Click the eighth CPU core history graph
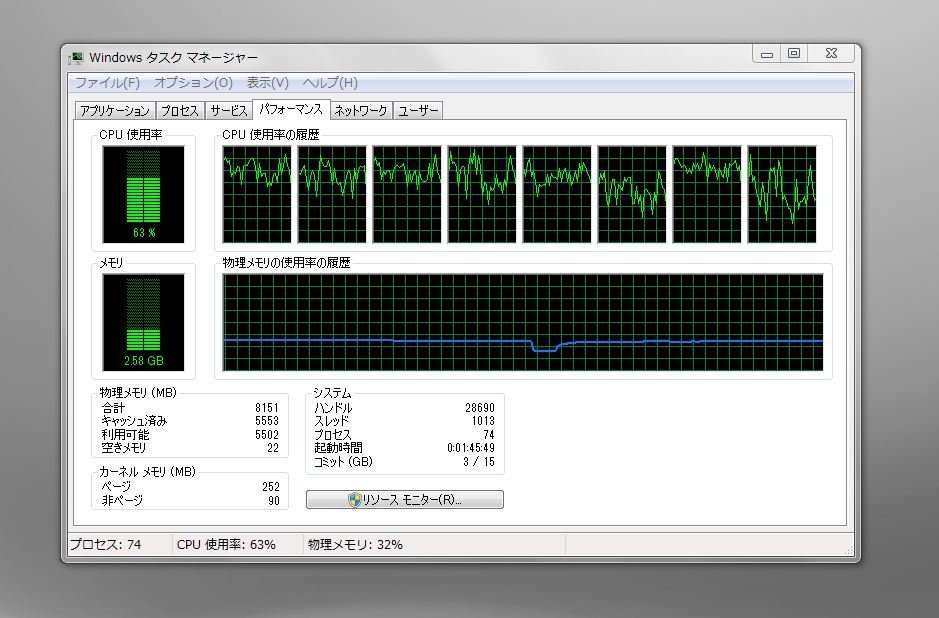 click(x=782, y=195)
